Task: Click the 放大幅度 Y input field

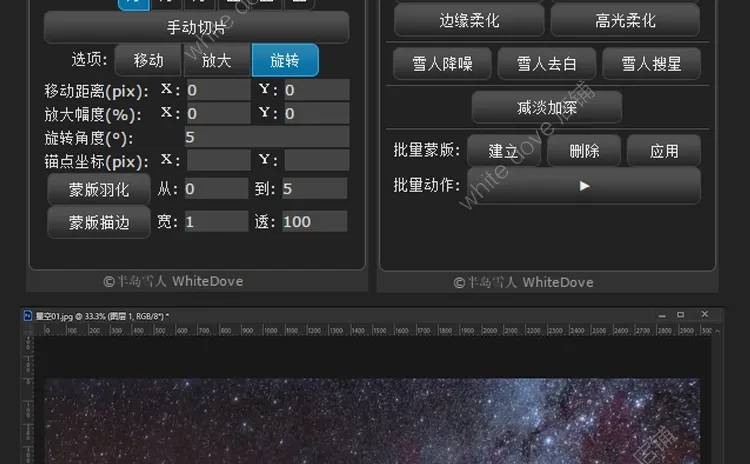Action: tap(317, 113)
